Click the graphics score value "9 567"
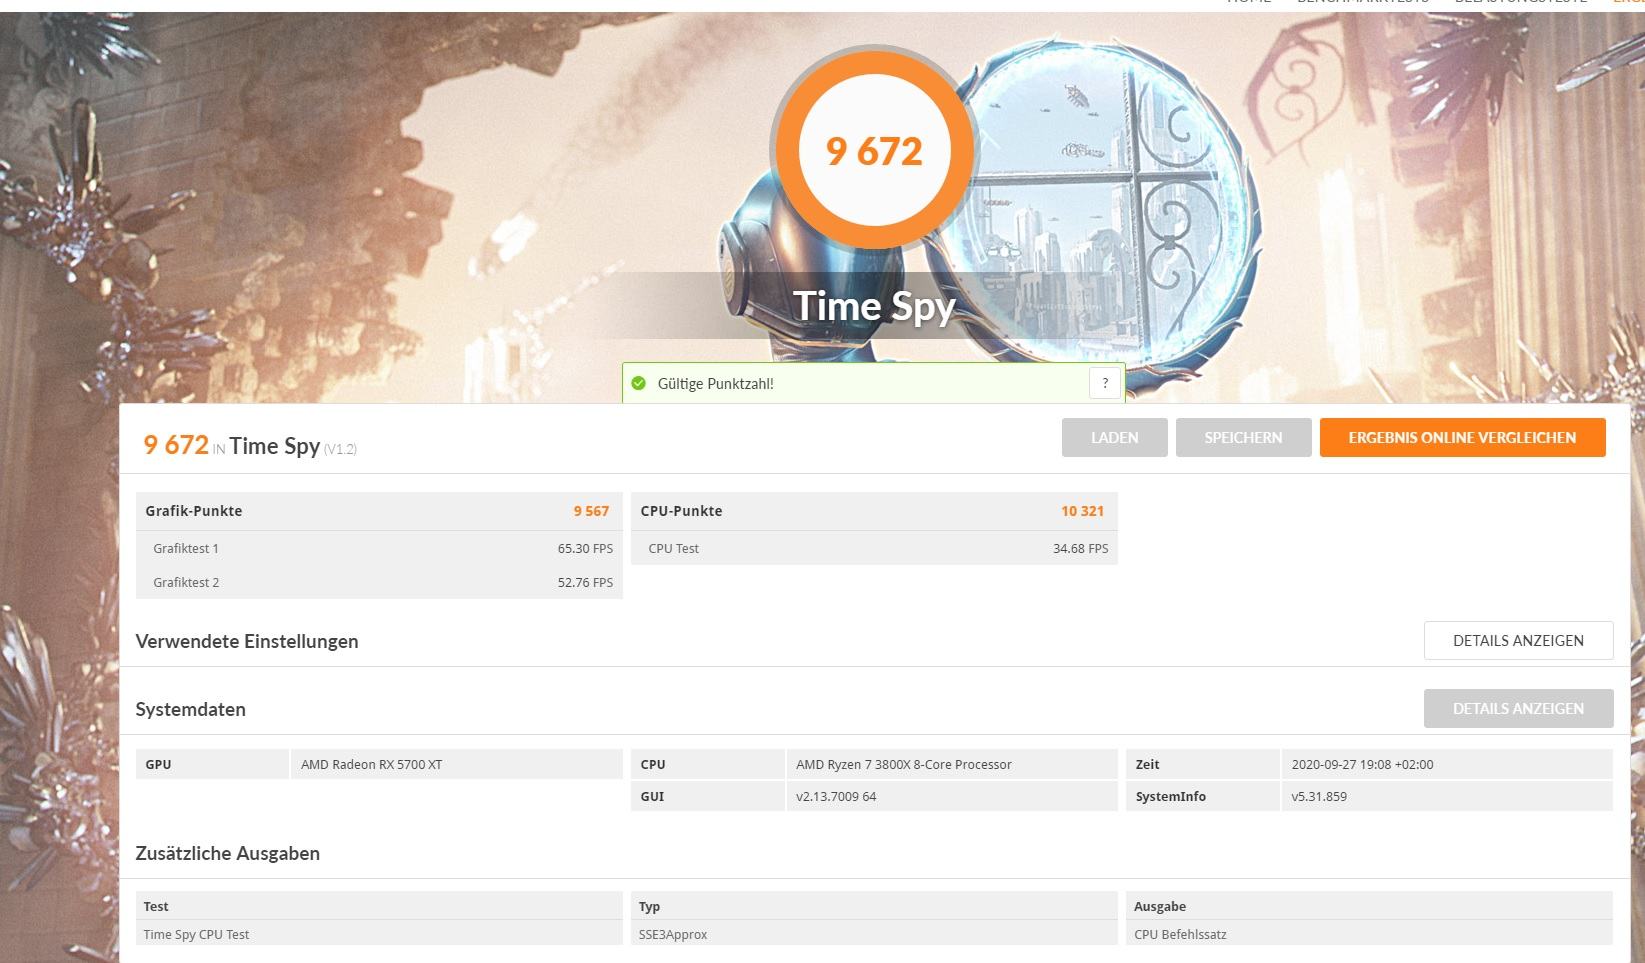Screen dimensions: 1645x963 tap(591, 511)
